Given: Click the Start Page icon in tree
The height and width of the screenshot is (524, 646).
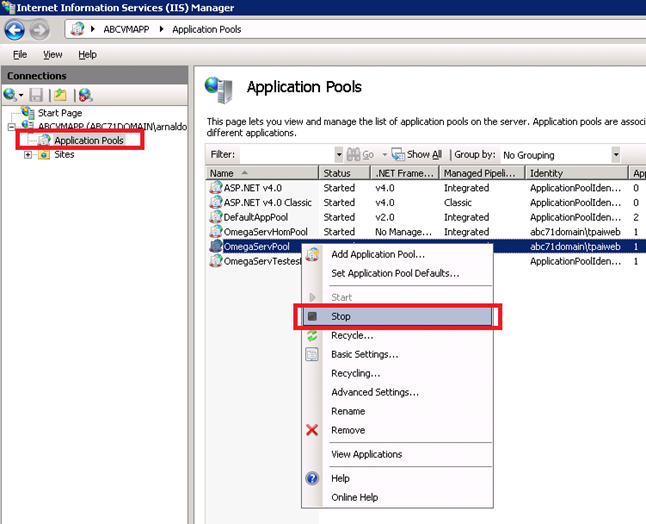Looking at the screenshot, I should click(28, 112).
